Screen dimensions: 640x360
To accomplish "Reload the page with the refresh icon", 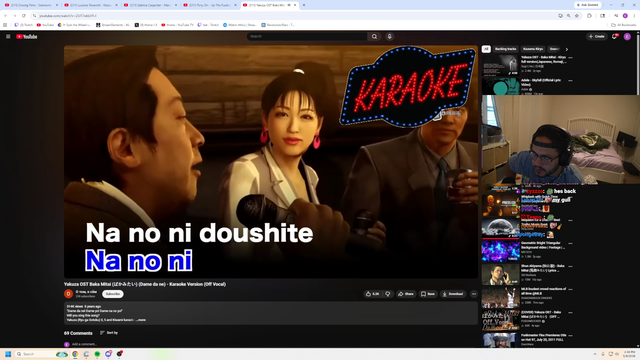I will [24, 16].
